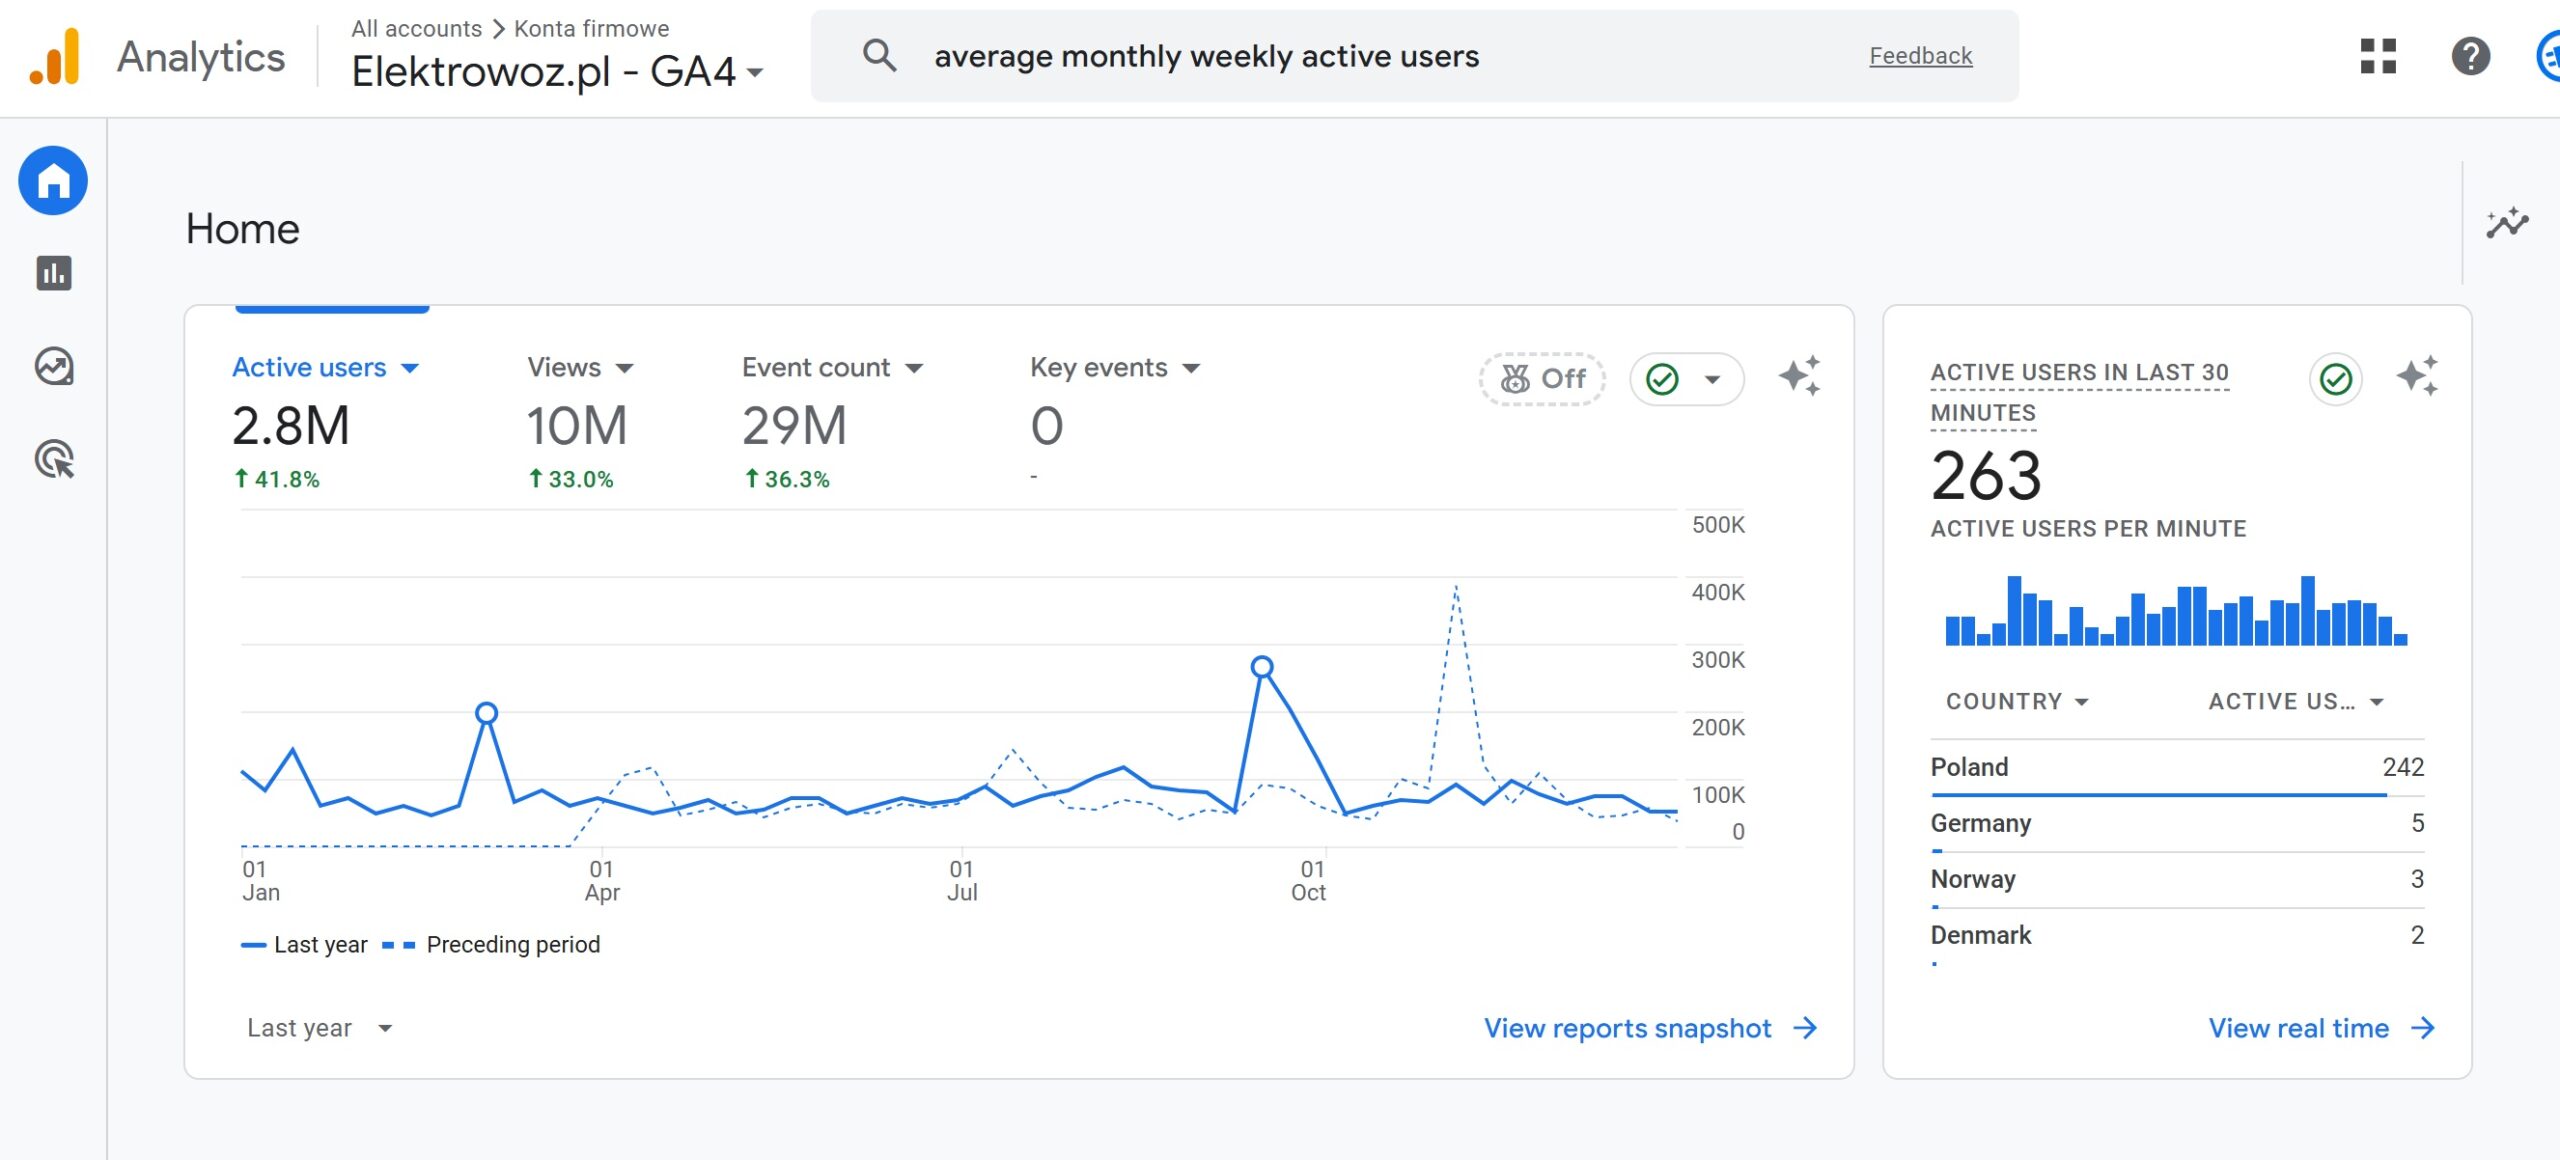Click the Poland row
2560x1160 pixels.
2177,768
